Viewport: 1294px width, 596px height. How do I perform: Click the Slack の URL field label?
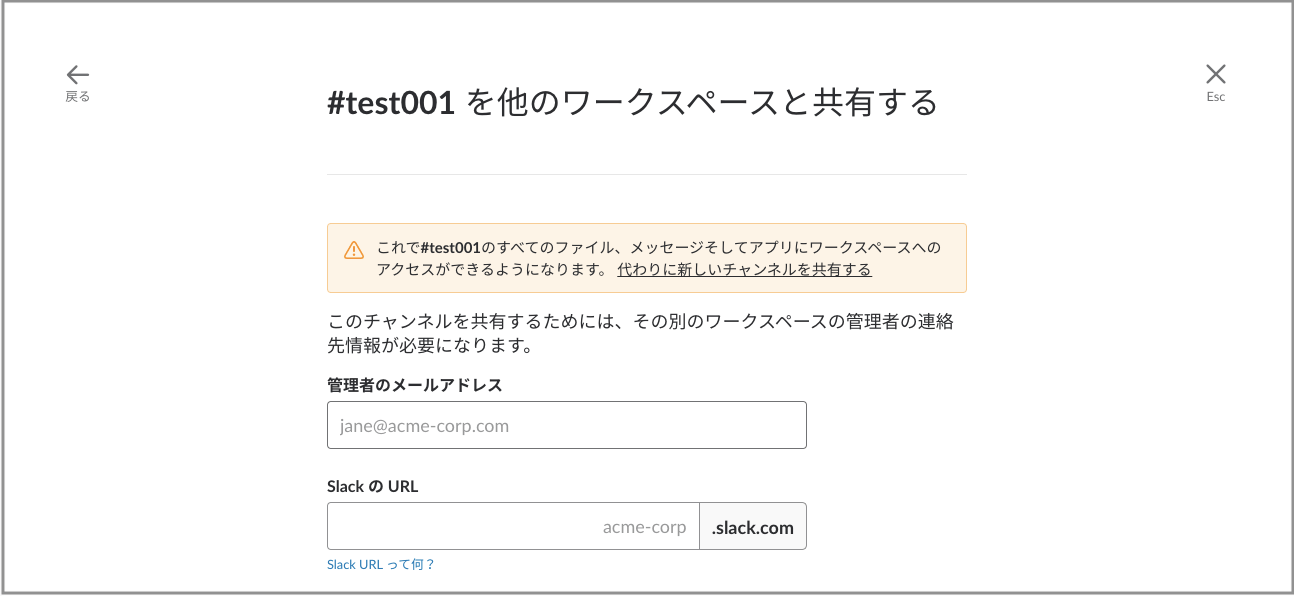click(372, 486)
